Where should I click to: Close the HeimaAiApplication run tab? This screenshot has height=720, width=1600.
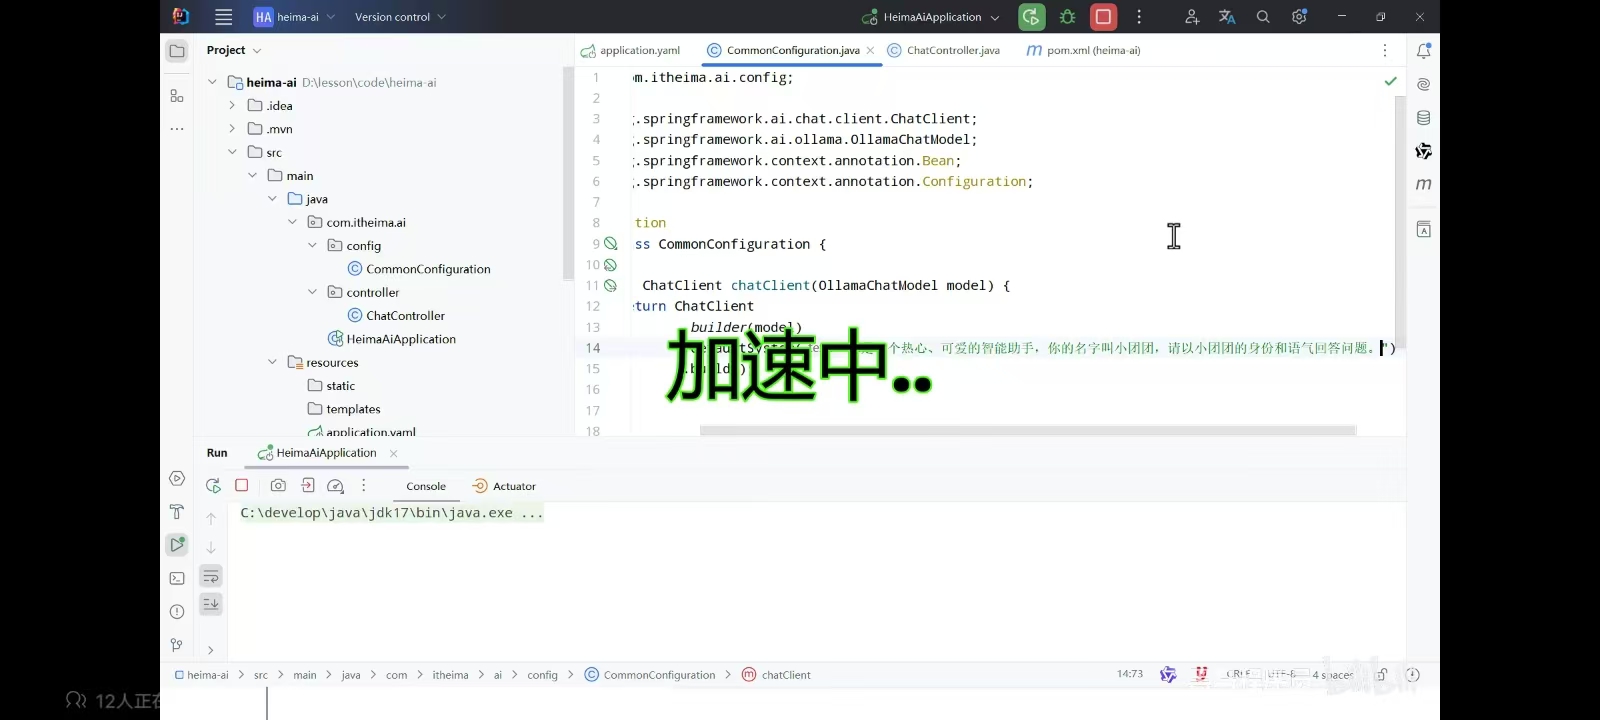click(393, 453)
